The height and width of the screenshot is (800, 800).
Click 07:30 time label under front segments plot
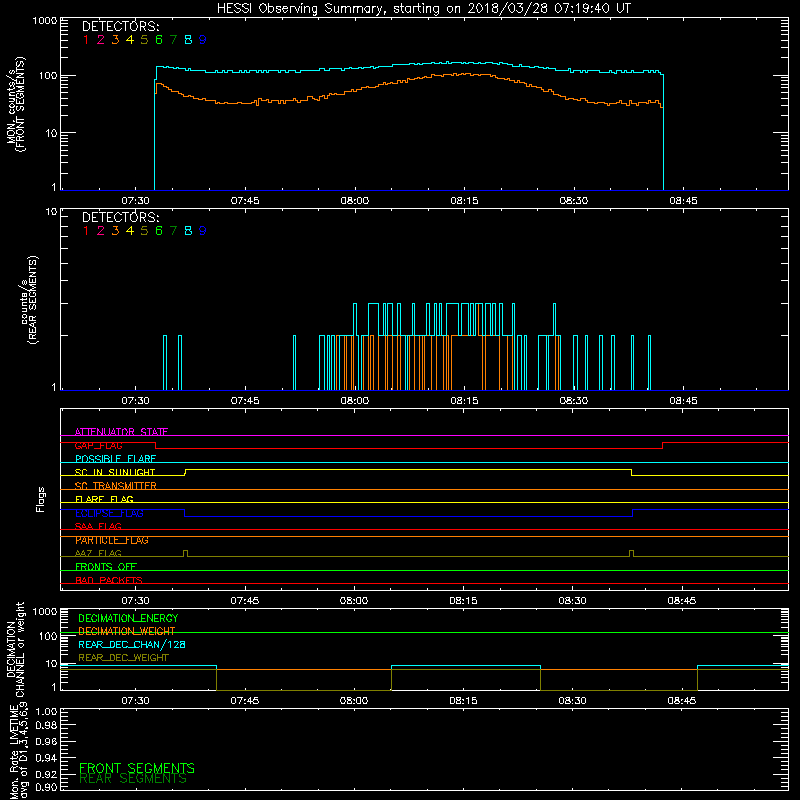135,201
